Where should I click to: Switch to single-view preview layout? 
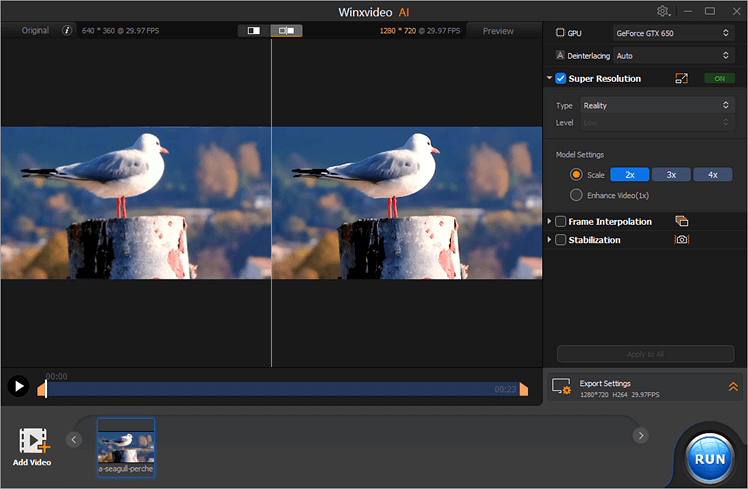coord(254,31)
